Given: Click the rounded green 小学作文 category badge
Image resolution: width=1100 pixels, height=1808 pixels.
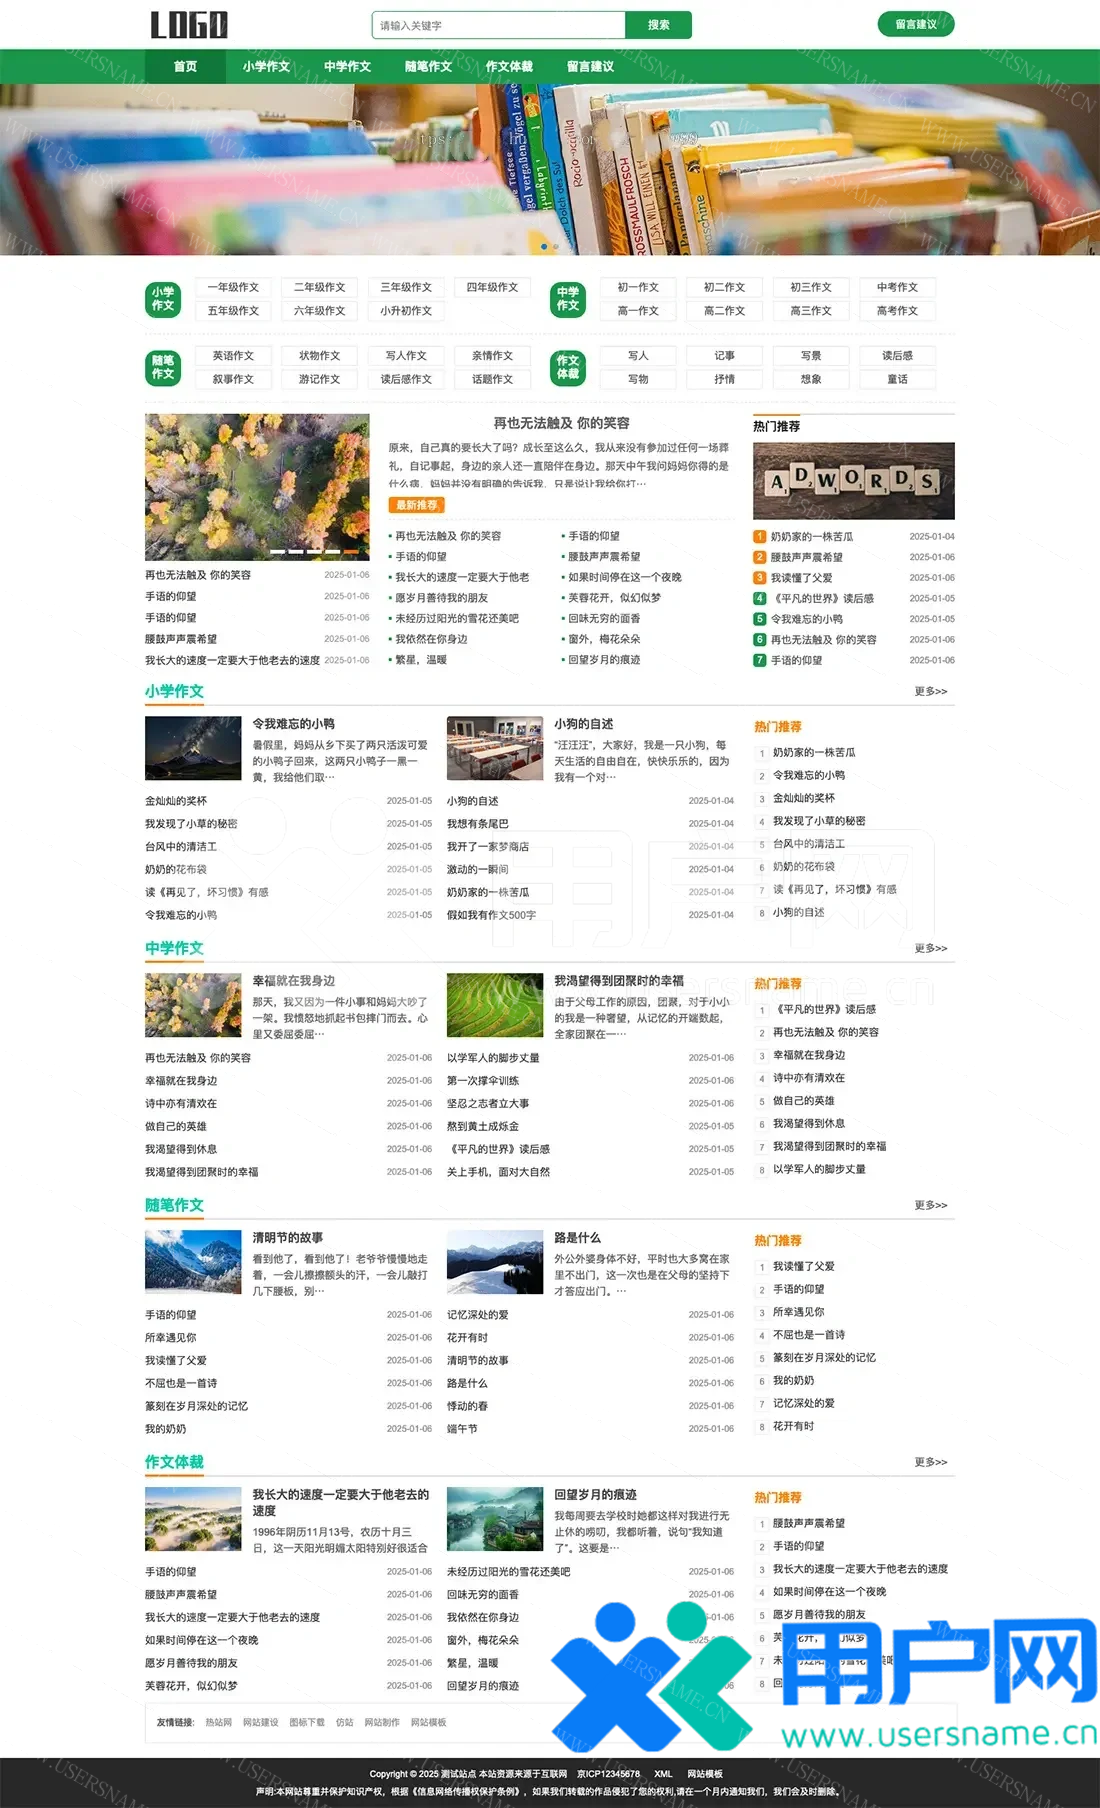Looking at the screenshot, I should [163, 299].
